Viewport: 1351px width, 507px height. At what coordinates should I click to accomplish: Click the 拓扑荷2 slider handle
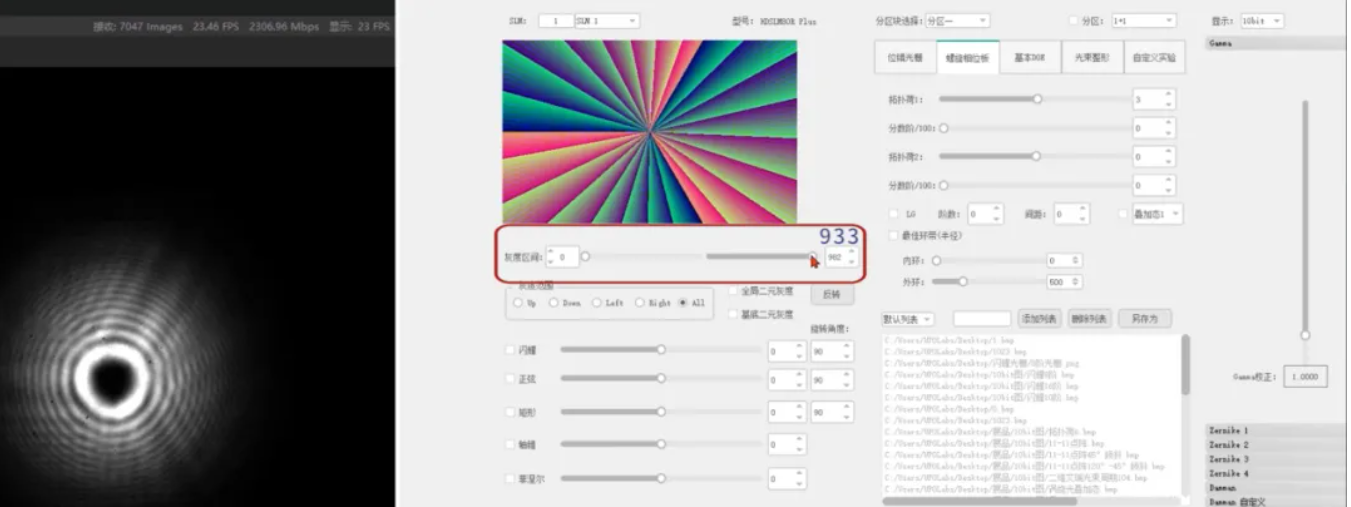click(1036, 156)
